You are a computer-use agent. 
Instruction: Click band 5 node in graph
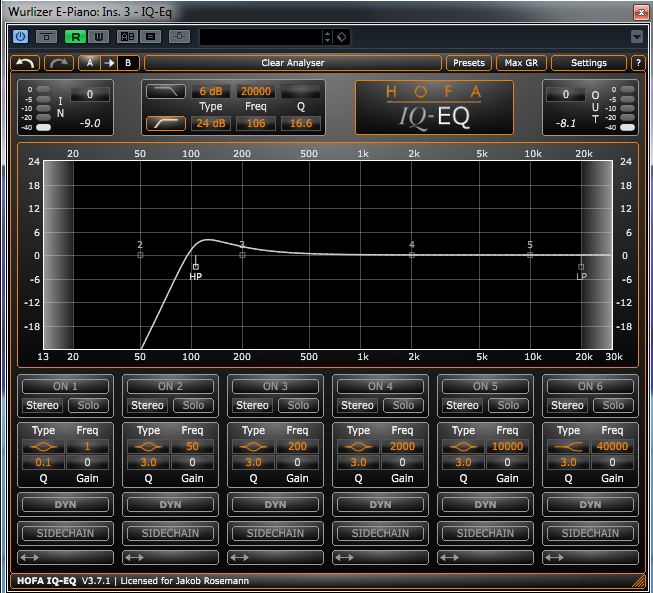point(530,255)
